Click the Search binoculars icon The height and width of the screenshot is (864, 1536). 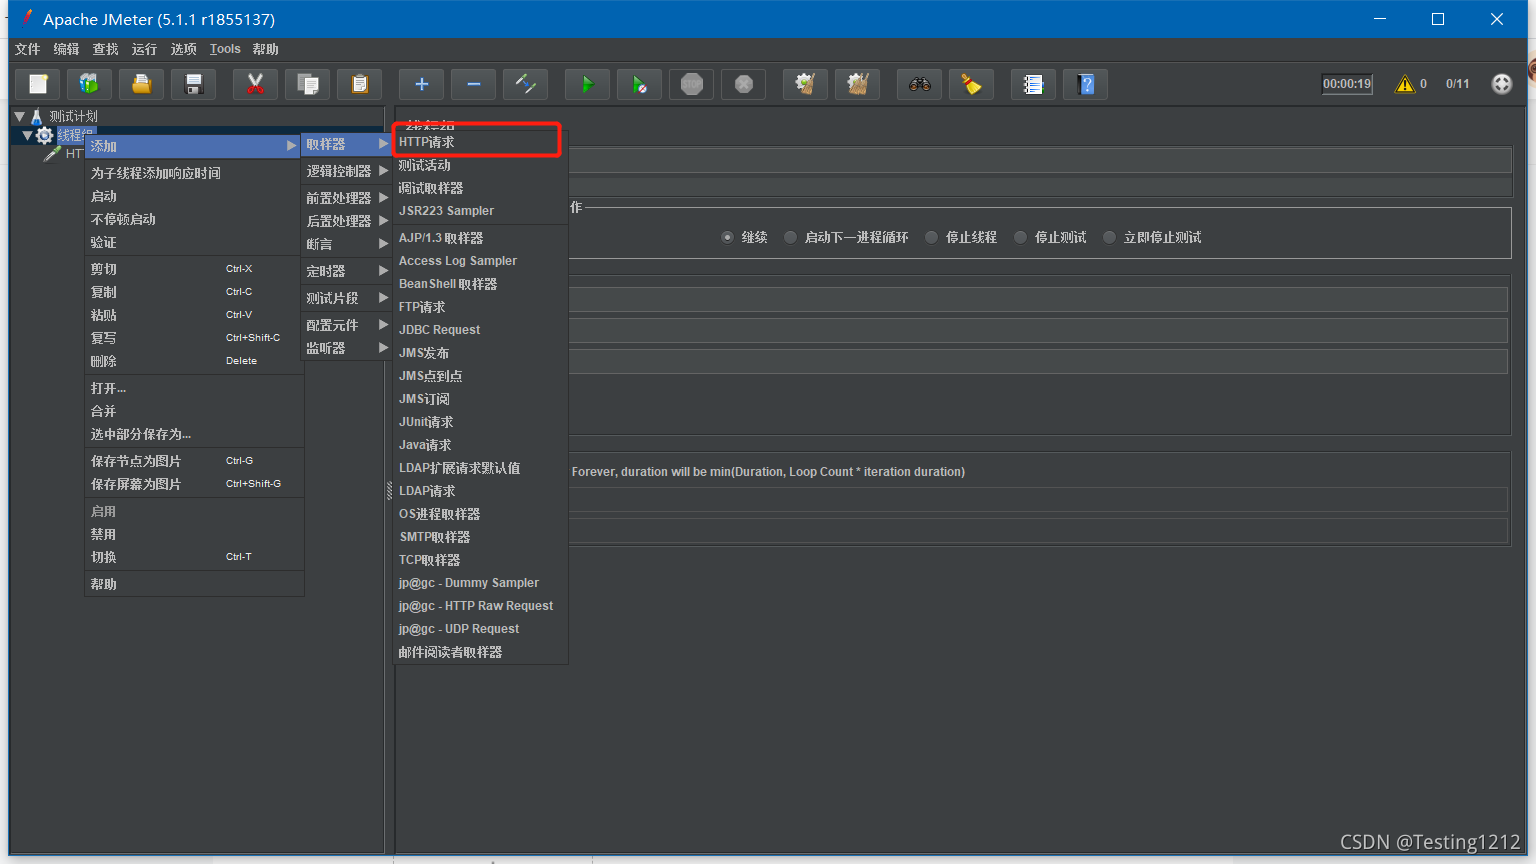pos(920,84)
